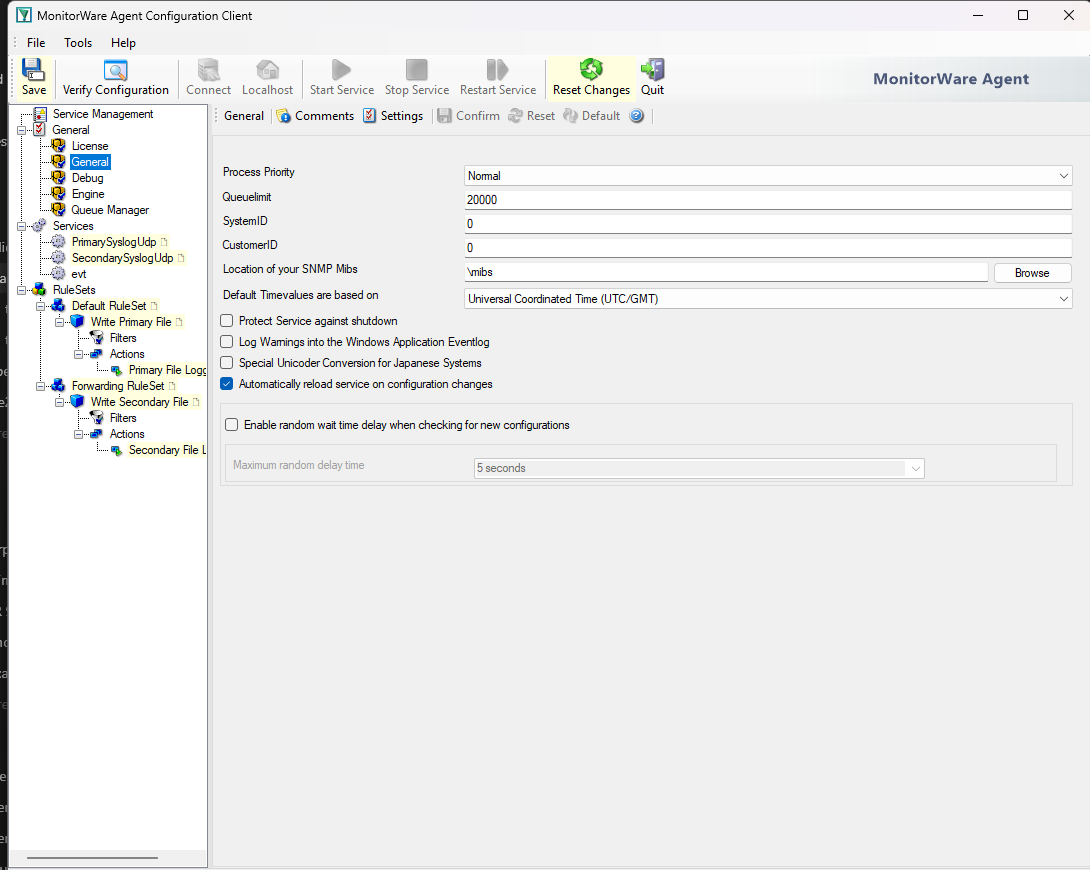
Task: Collapse Actions under Write Primary File
Action: pos(78,354)
